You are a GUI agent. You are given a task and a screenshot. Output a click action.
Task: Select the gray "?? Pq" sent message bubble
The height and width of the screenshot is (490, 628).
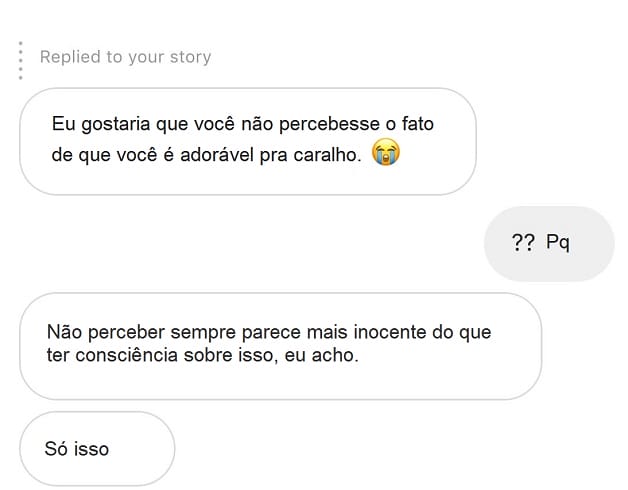click(548, 244)
